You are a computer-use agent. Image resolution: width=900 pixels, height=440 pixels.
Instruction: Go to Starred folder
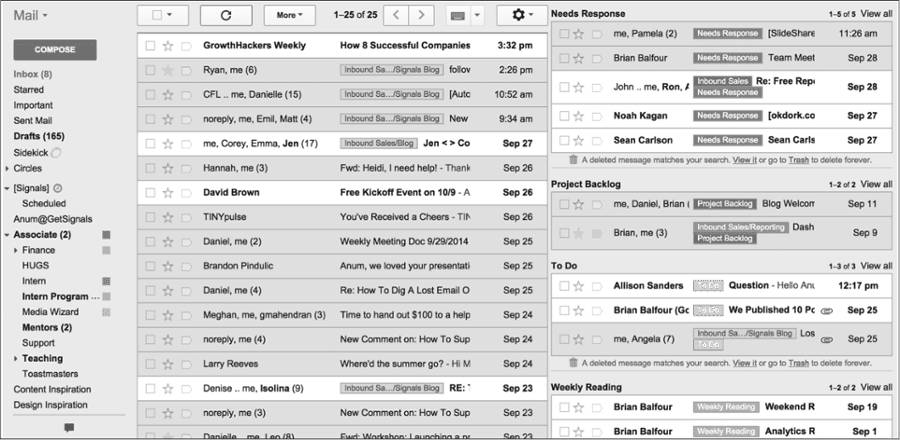28,90
